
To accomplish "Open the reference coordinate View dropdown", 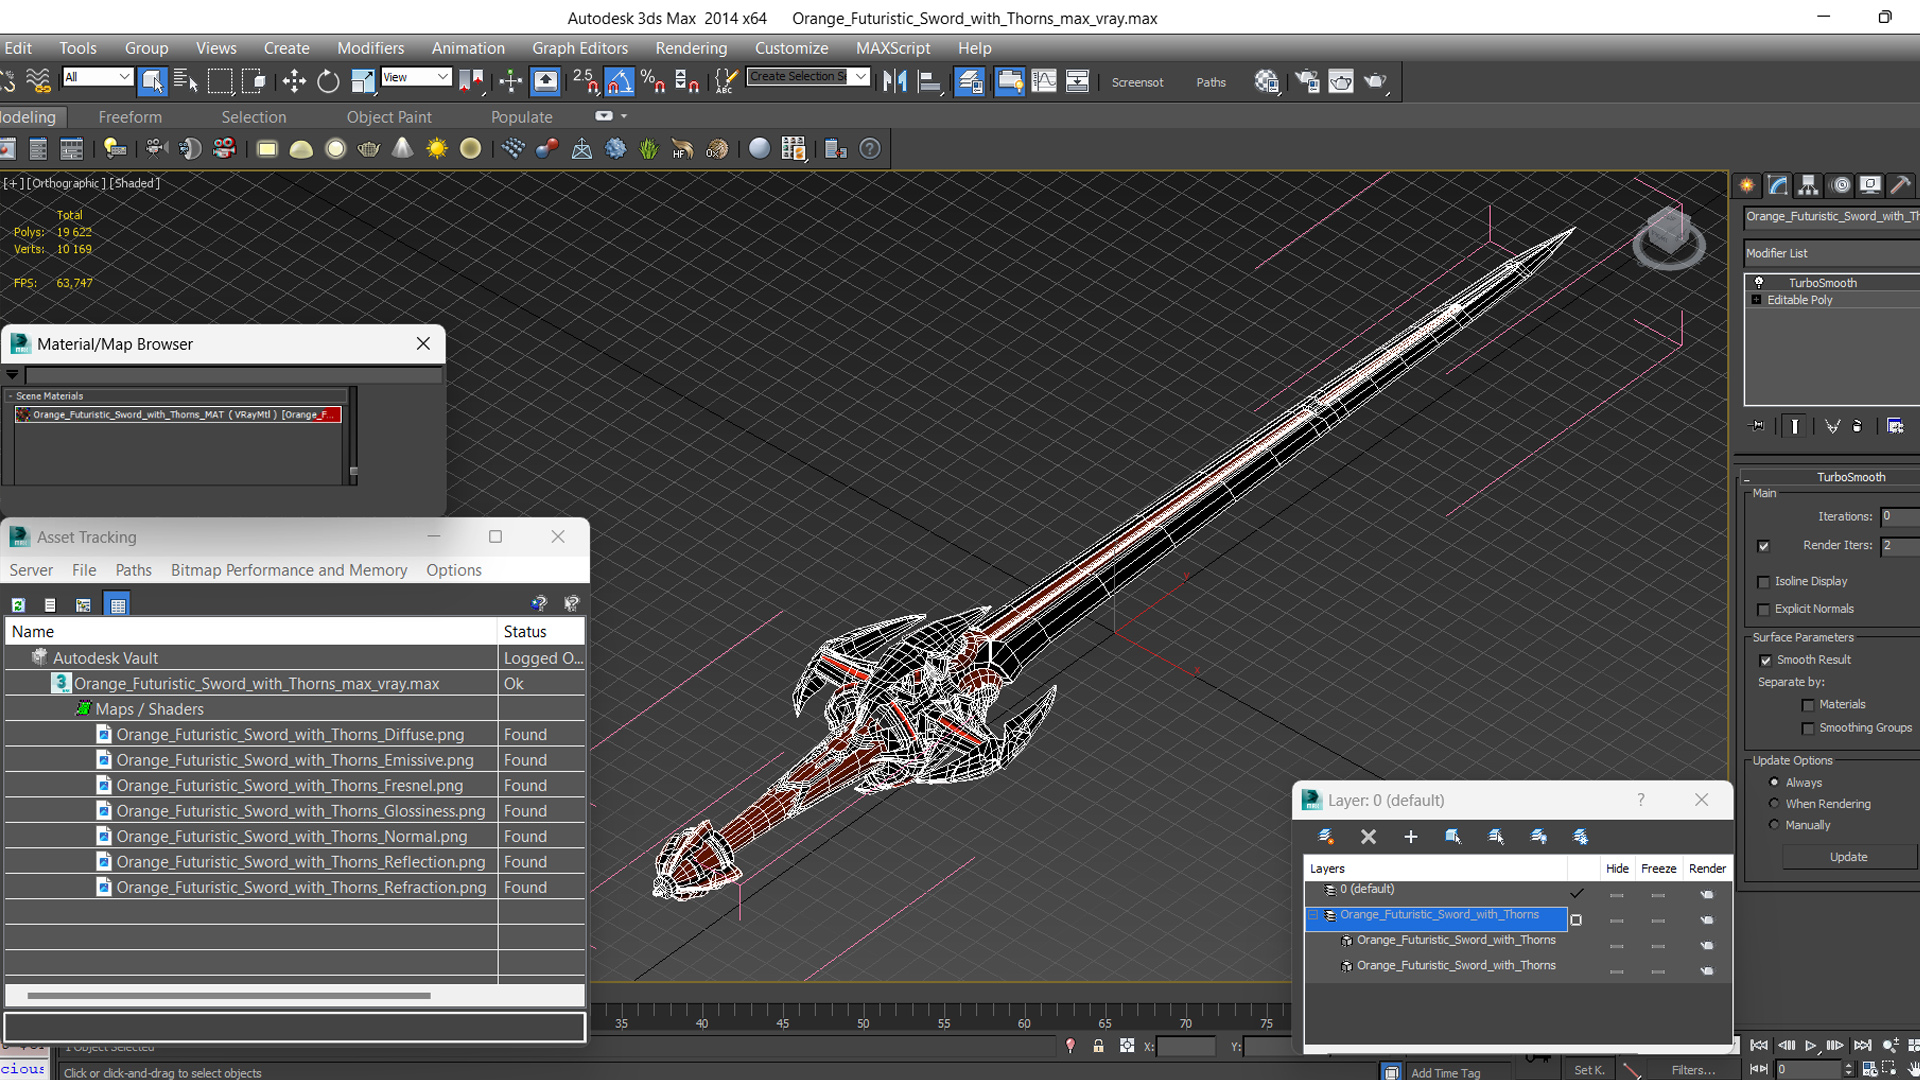I will click(x=416, y=77).
